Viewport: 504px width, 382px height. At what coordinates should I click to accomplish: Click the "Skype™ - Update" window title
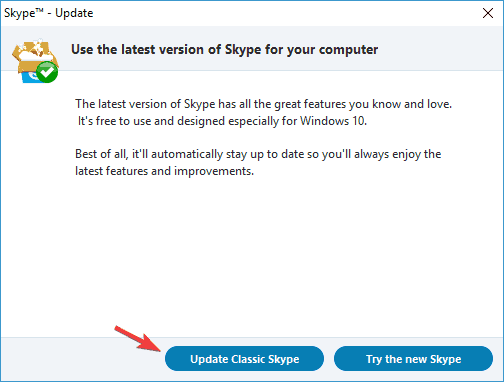(x=49, y=13)
